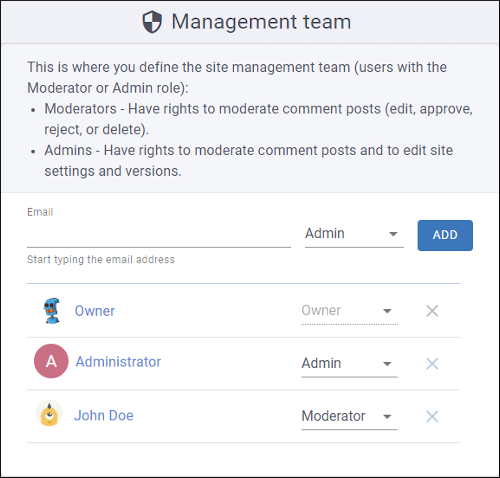
Task: Focus the Email input field
Action: [159, 234]
